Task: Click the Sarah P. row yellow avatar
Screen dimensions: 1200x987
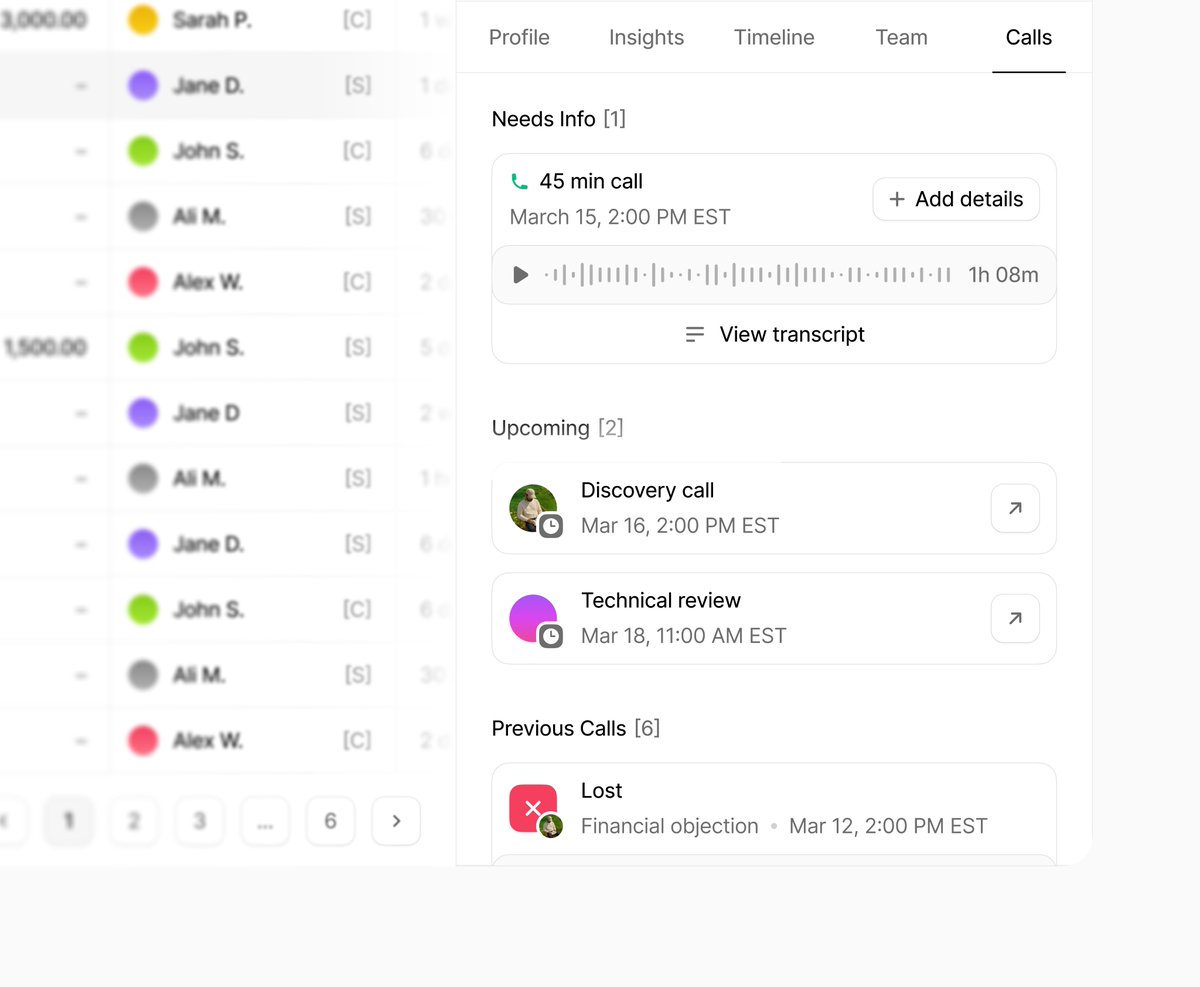Action: (x=143, y=20)
